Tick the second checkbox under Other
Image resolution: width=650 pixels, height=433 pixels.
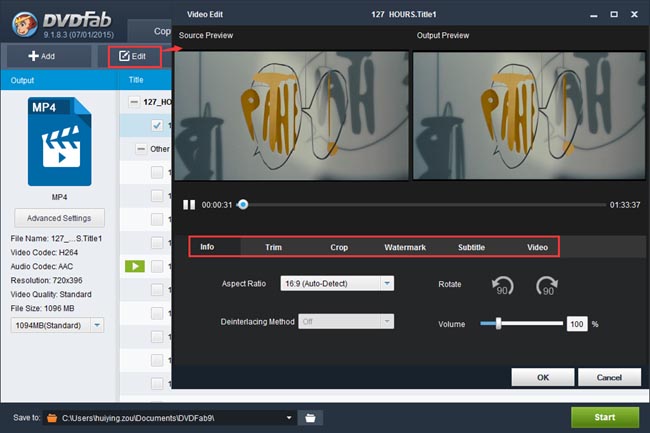[157, 195]
